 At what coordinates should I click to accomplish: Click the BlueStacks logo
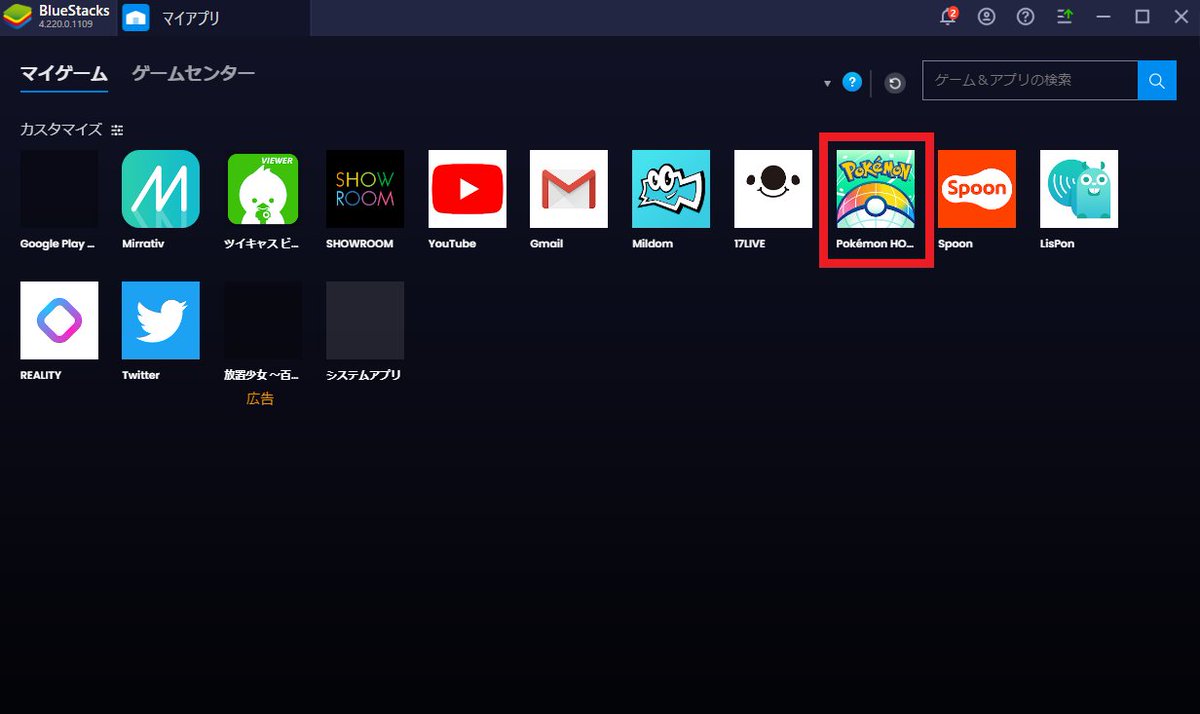(x=17, y=17)
